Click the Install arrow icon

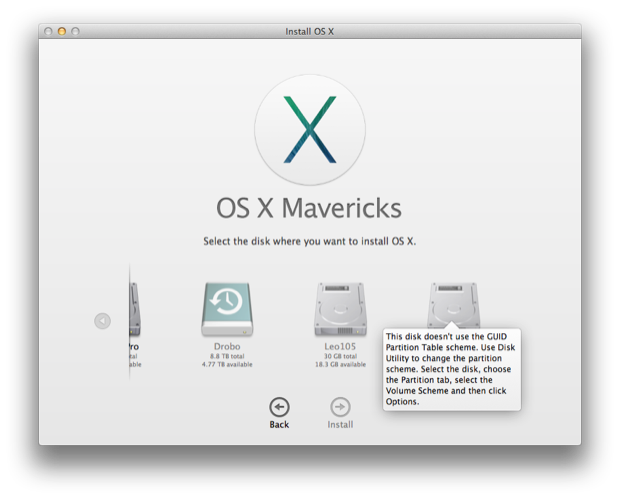coord(340,407)
